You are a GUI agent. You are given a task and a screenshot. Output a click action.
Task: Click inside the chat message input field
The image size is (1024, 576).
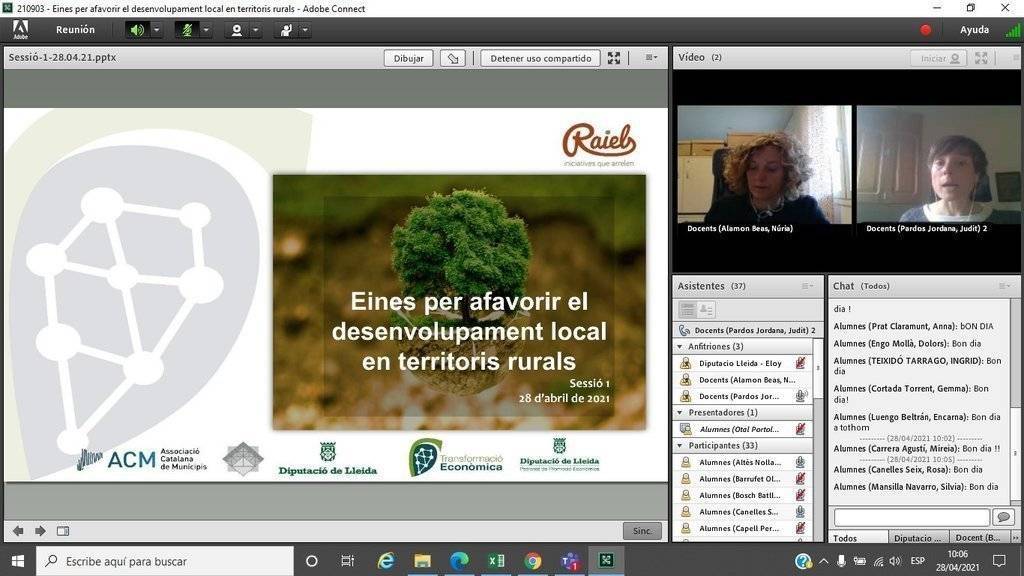tap(910, 516)
